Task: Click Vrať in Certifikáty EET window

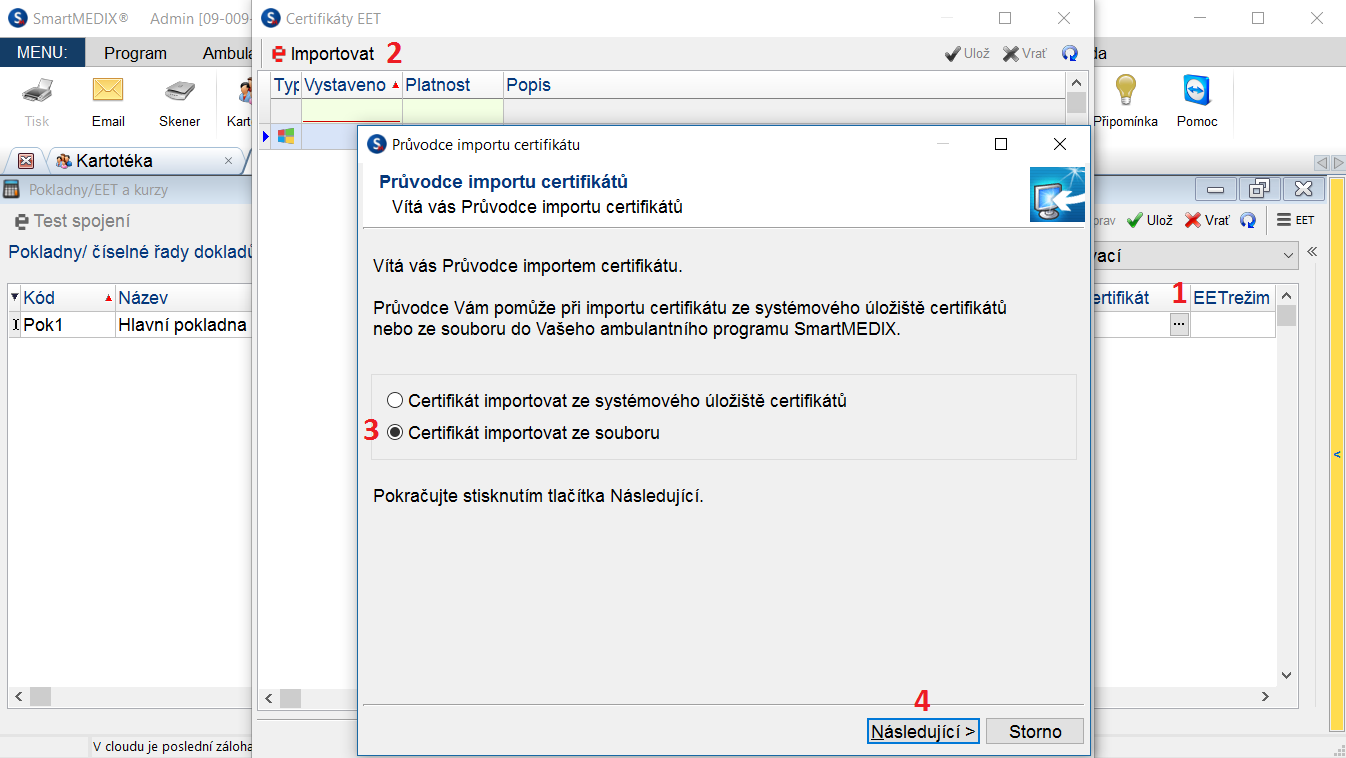Action: [x=1025, y=54]
